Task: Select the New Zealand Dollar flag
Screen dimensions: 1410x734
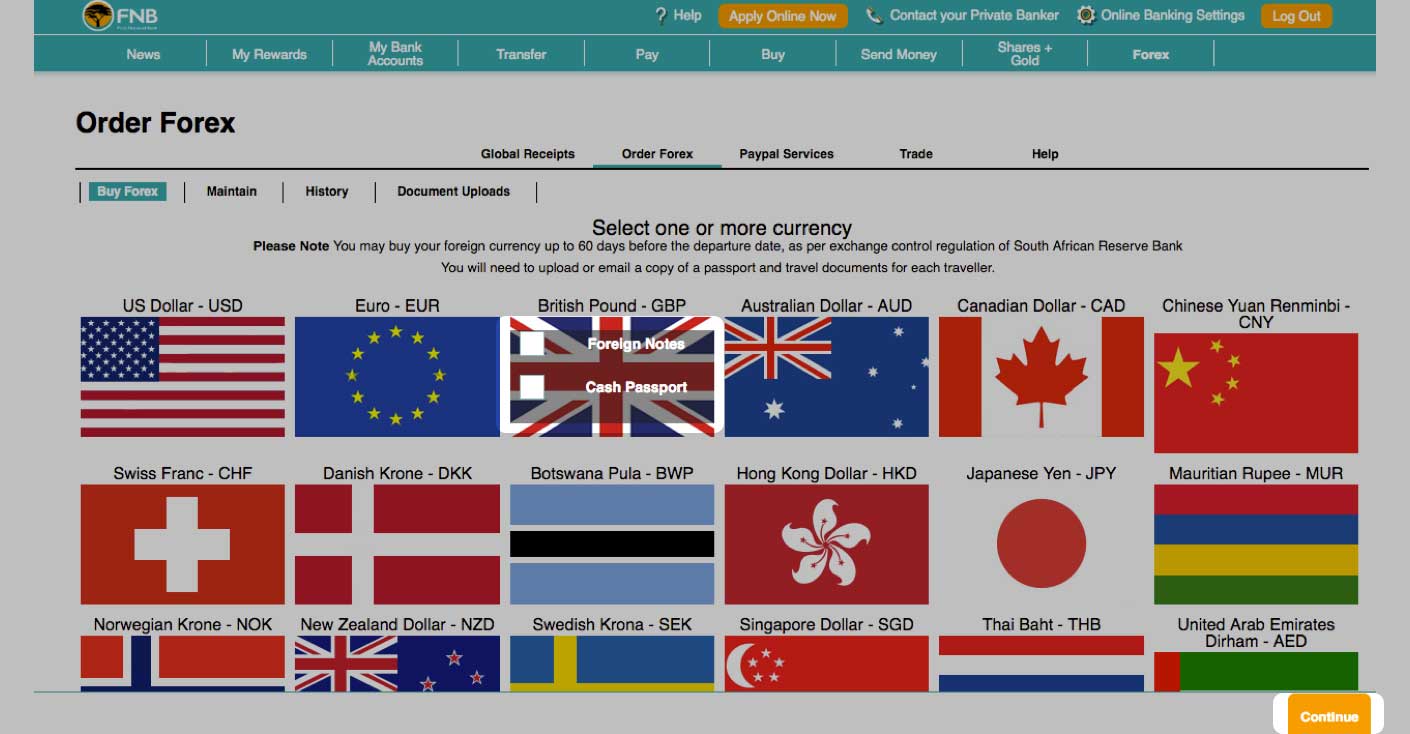Action: (397, 663)
